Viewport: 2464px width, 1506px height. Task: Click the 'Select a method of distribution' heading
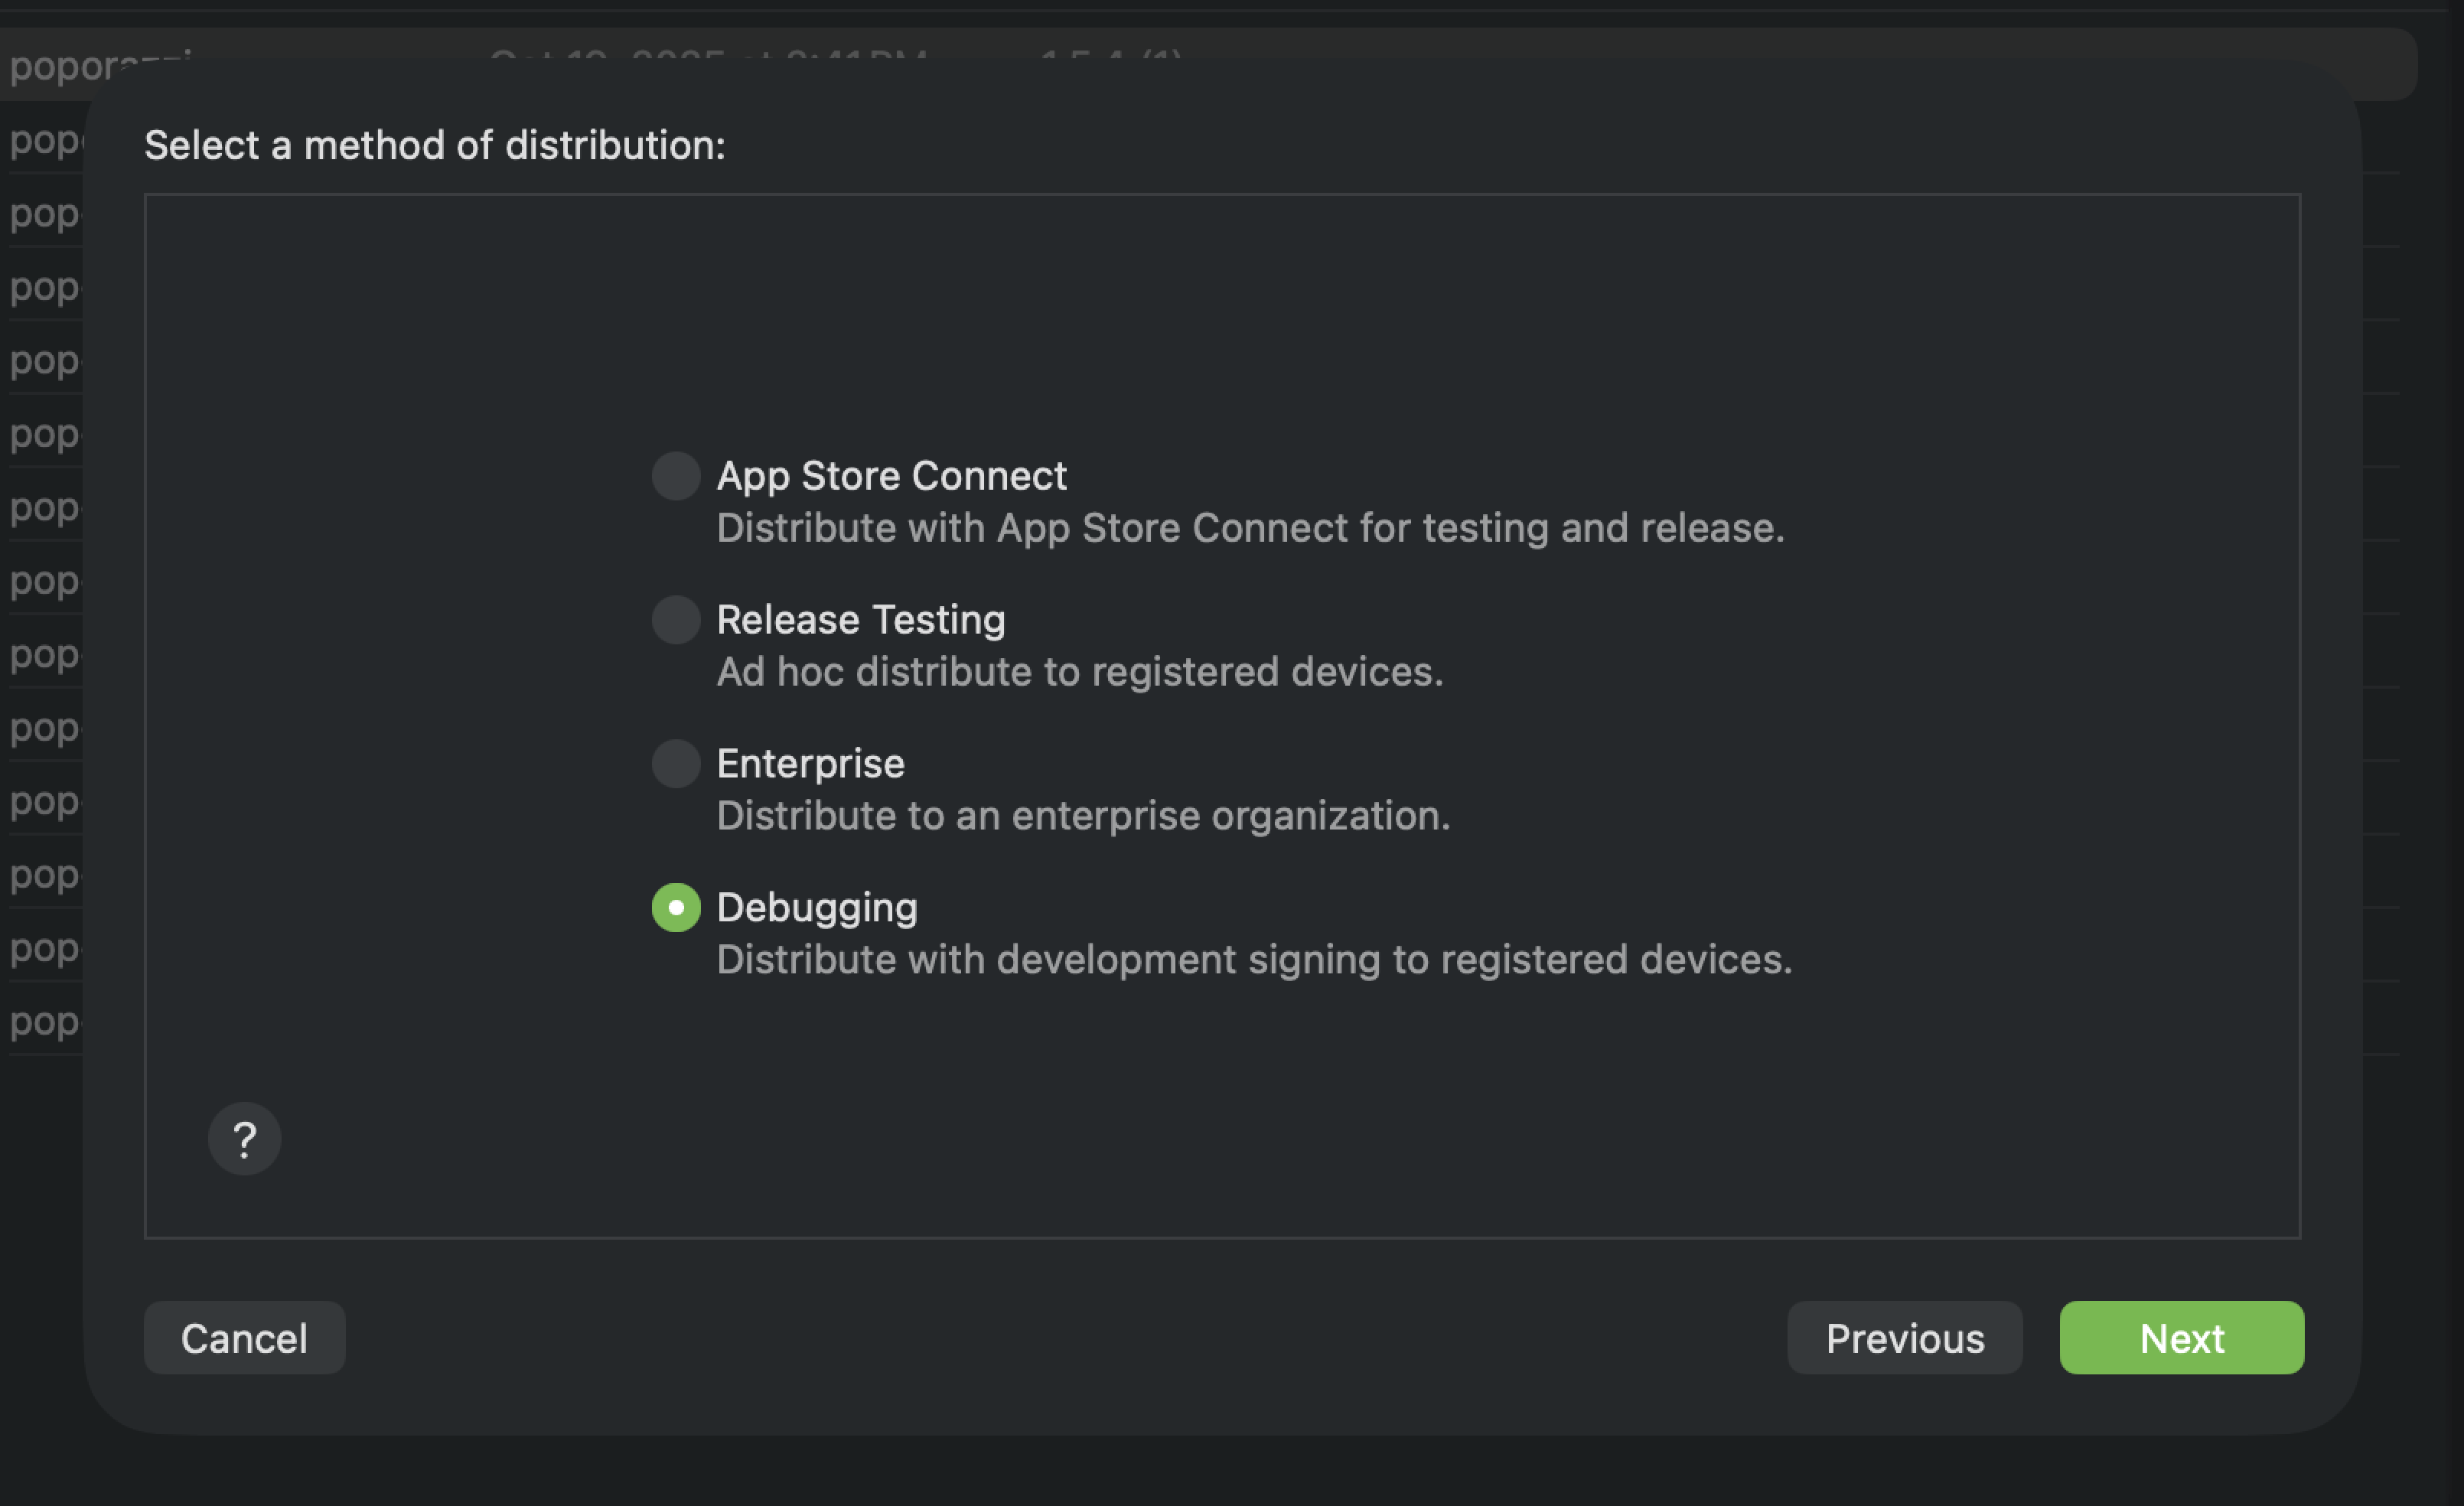(434, 146)
